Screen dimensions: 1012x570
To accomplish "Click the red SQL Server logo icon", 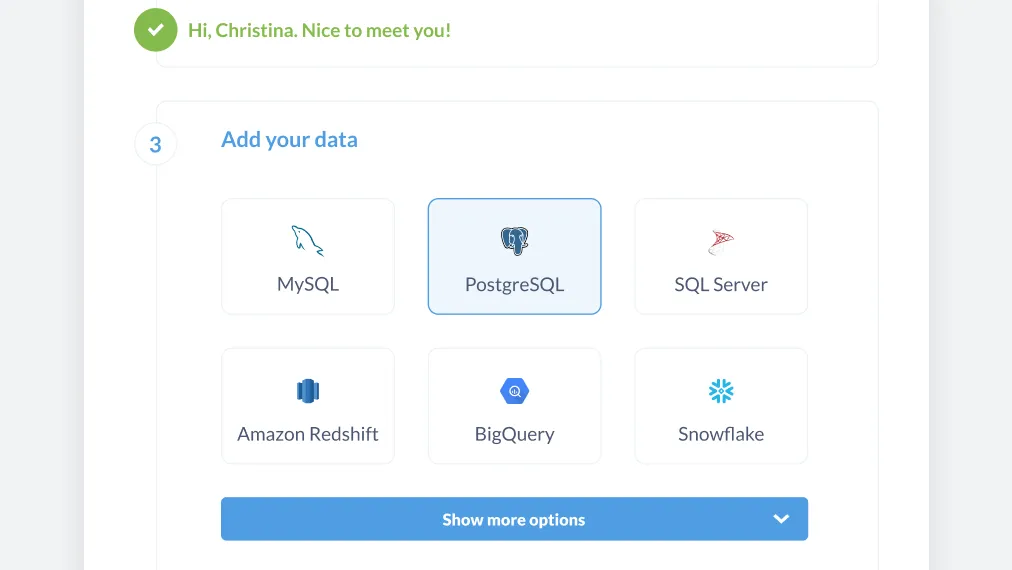I will [x=721, y=242].
